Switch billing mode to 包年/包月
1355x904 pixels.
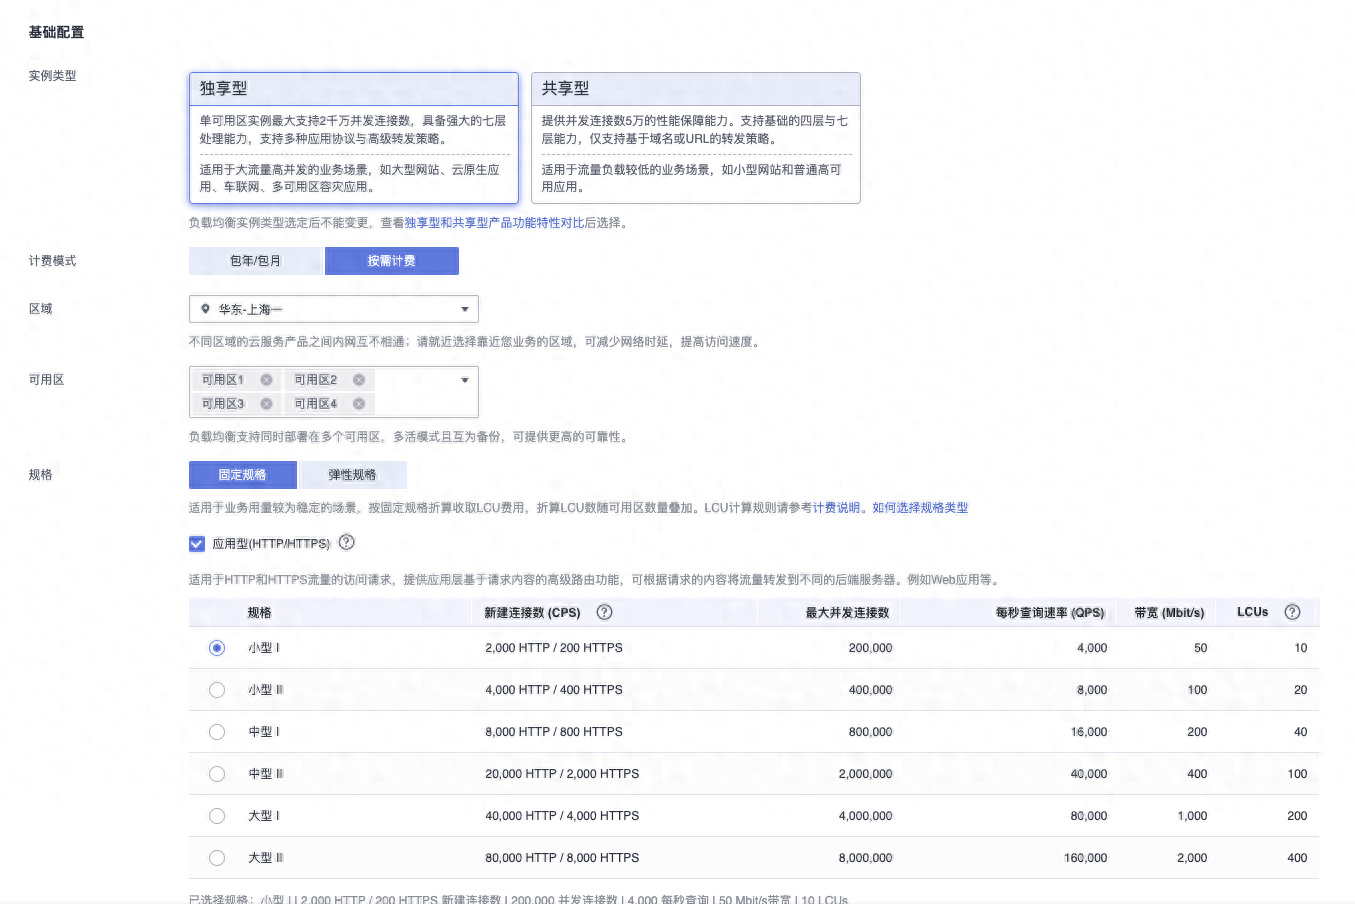click(255, 260)
